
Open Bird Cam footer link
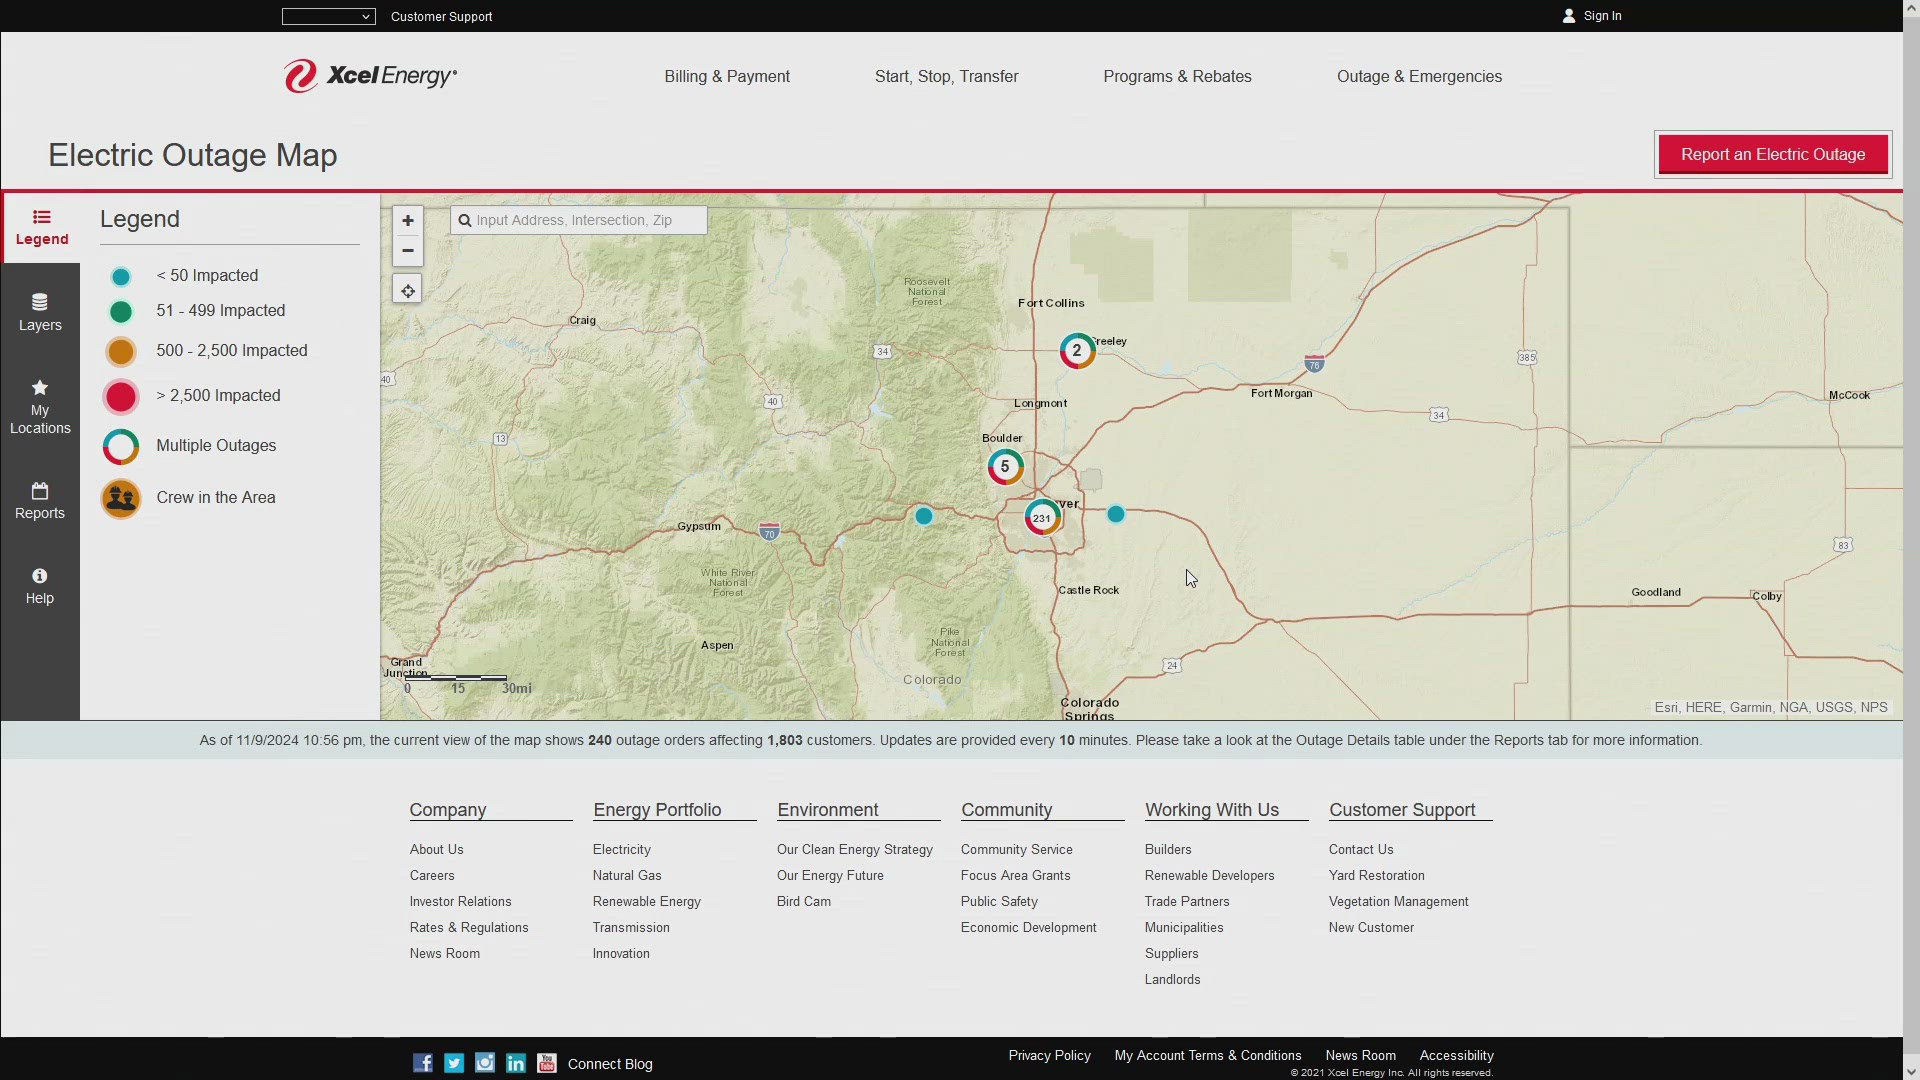click(804, 902)
